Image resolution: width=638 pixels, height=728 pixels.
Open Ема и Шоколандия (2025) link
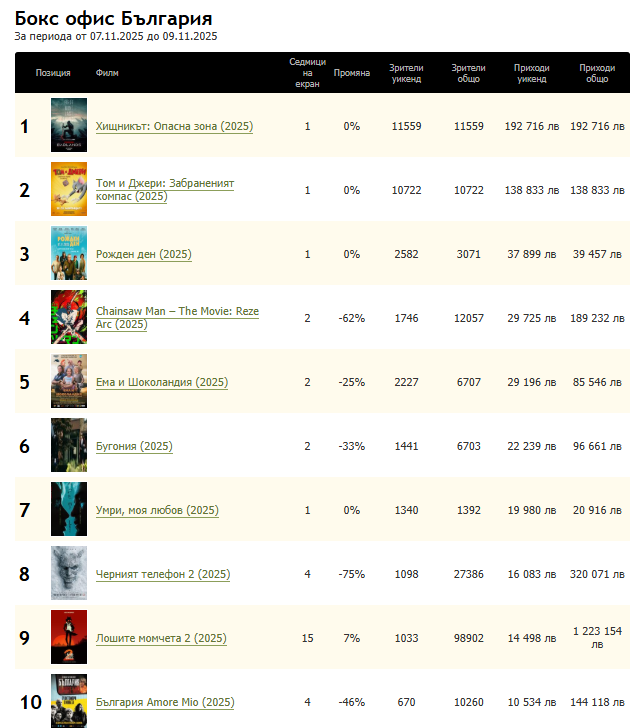[162, 383]
